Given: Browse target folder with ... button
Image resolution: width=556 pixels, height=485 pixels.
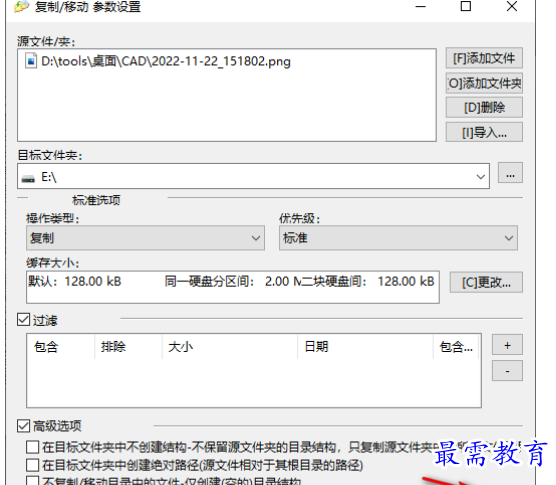Looking at the screenshot, I should coord(510,173).
